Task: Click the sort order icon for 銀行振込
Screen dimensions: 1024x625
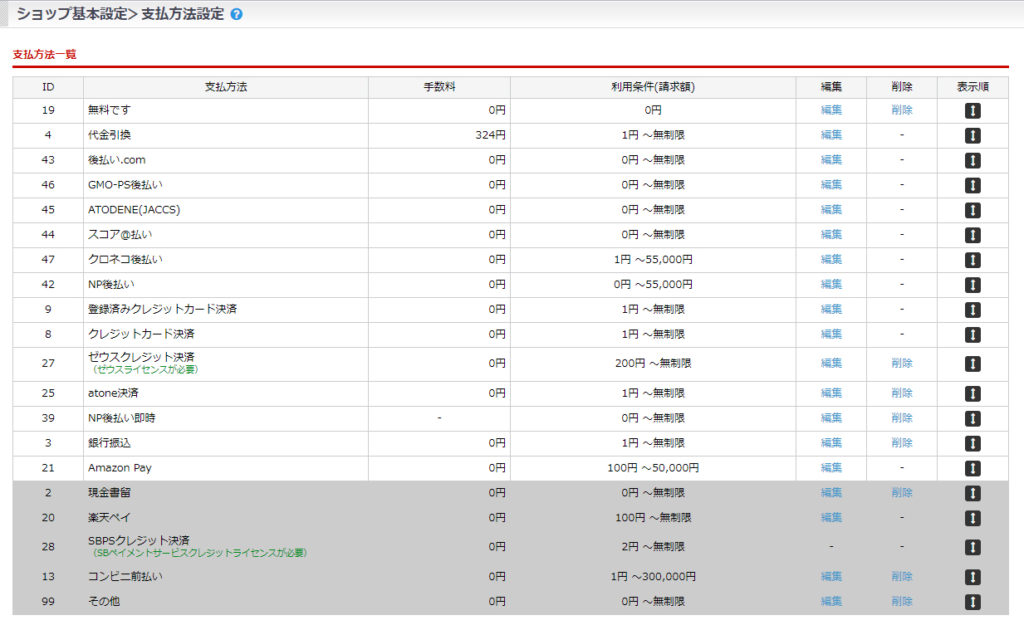Action: (972, 443)
